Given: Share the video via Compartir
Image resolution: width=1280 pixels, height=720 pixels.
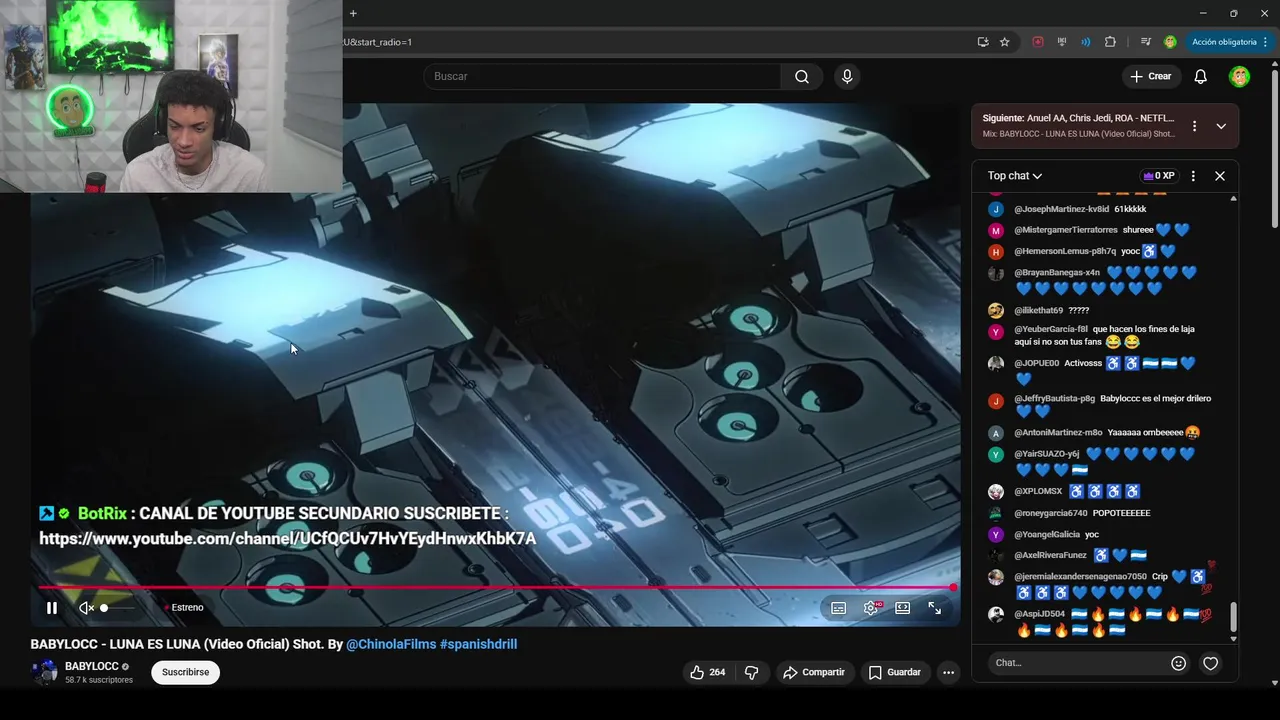Looking at the screenshot, I should click(x=814, y=672).
